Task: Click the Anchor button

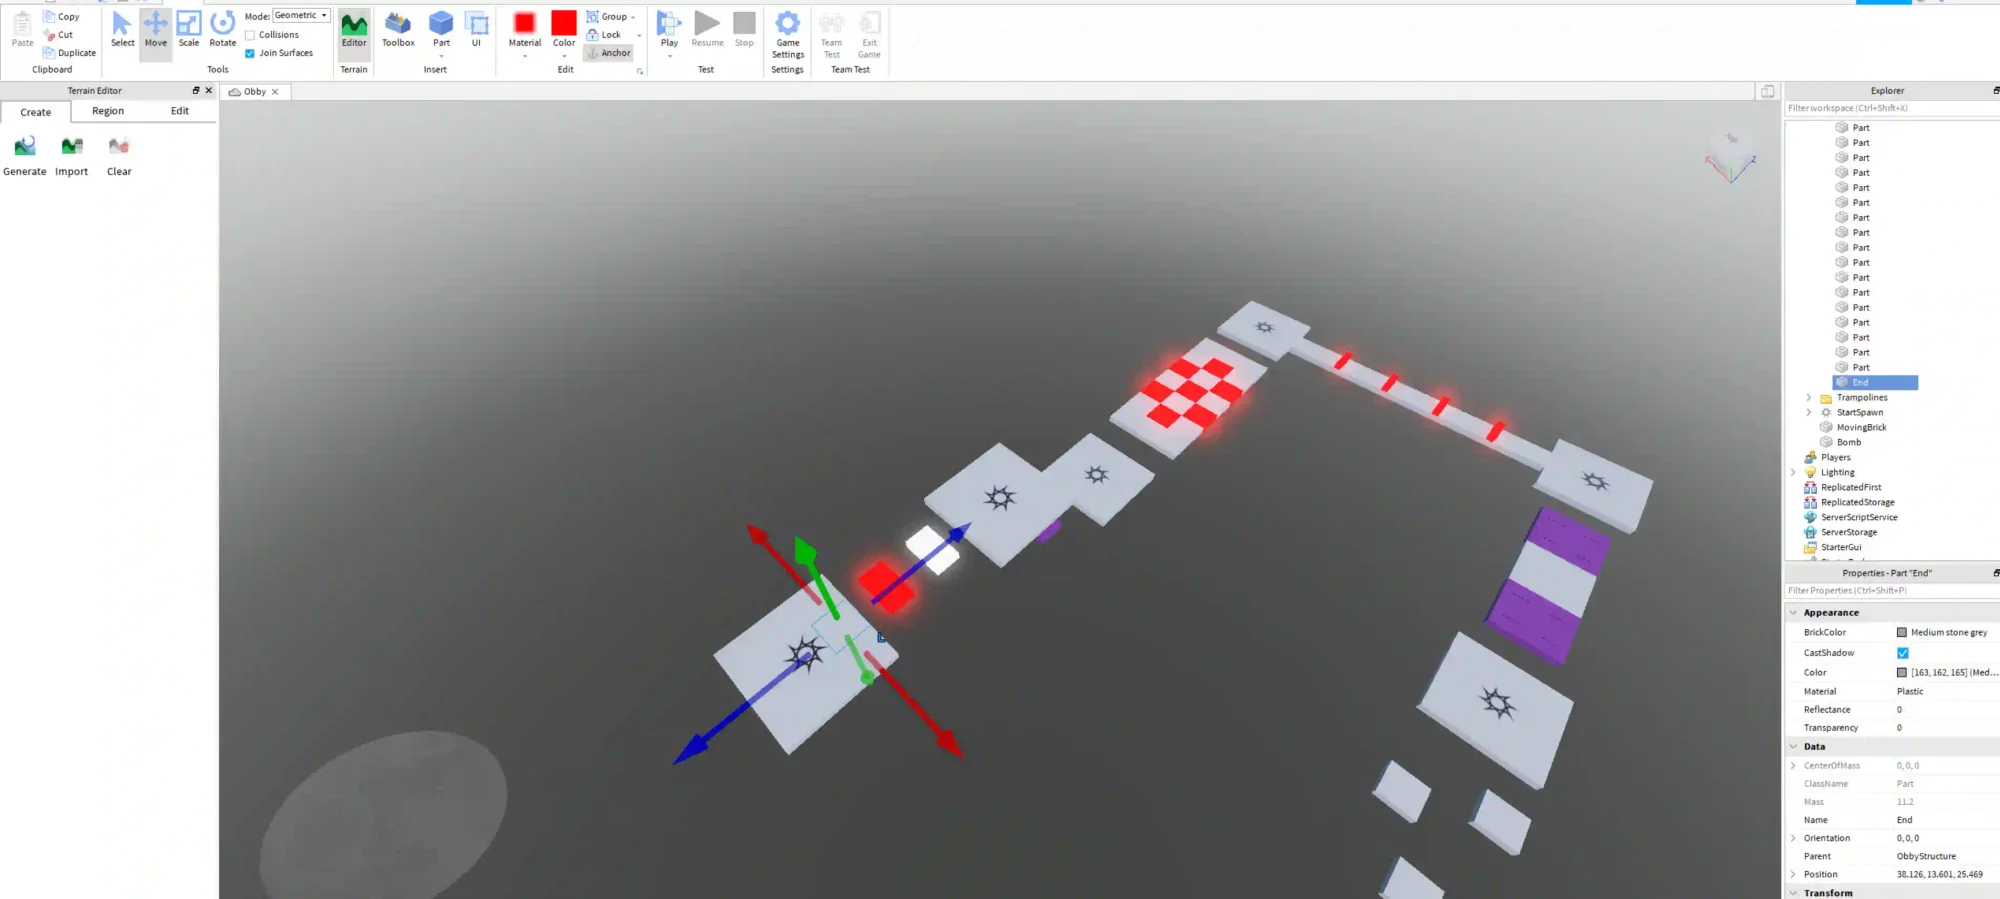Action: 609,54
